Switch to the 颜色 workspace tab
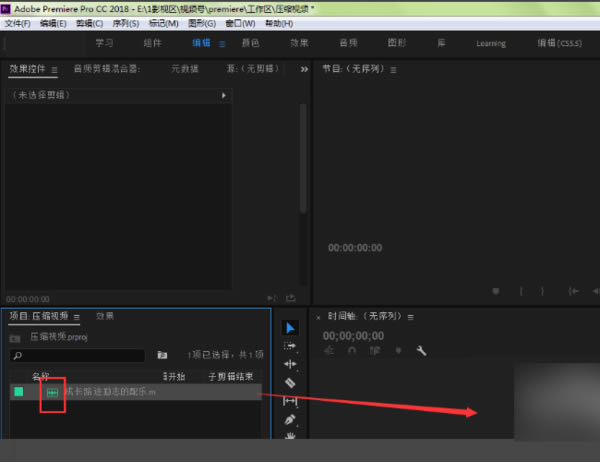The width and height of the screenshot is (600, 462). 250,43
